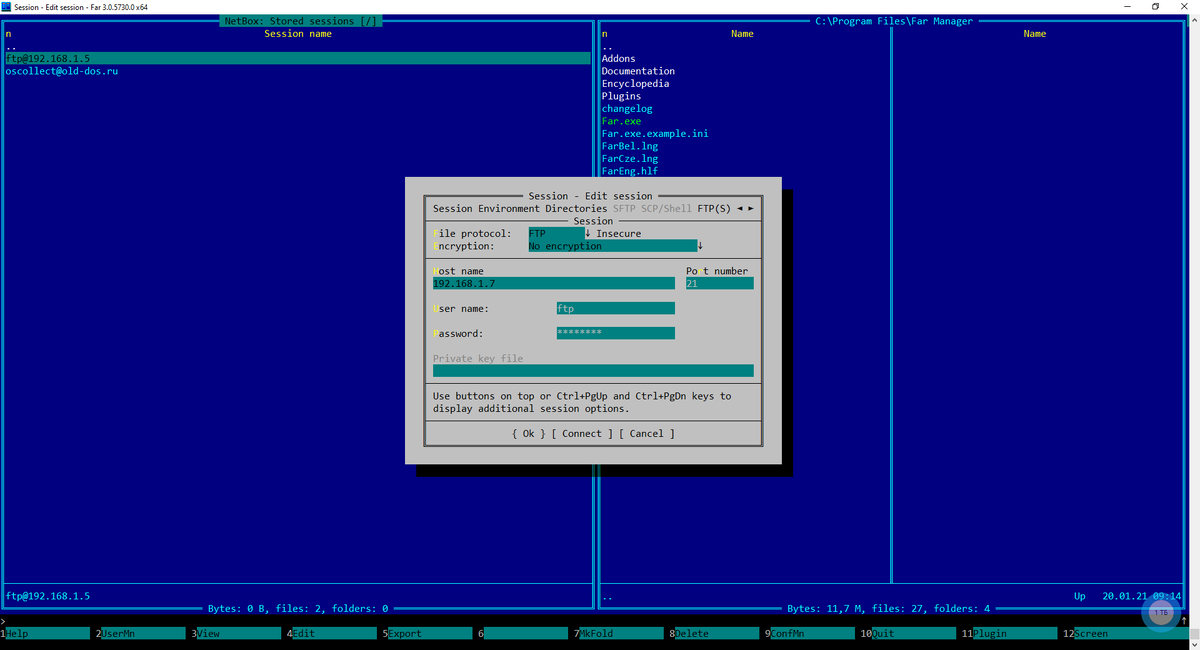The width and height of the screenshot is (1200, 650).
Task: Open the FTP(S) tab
Action: (714, 209)
